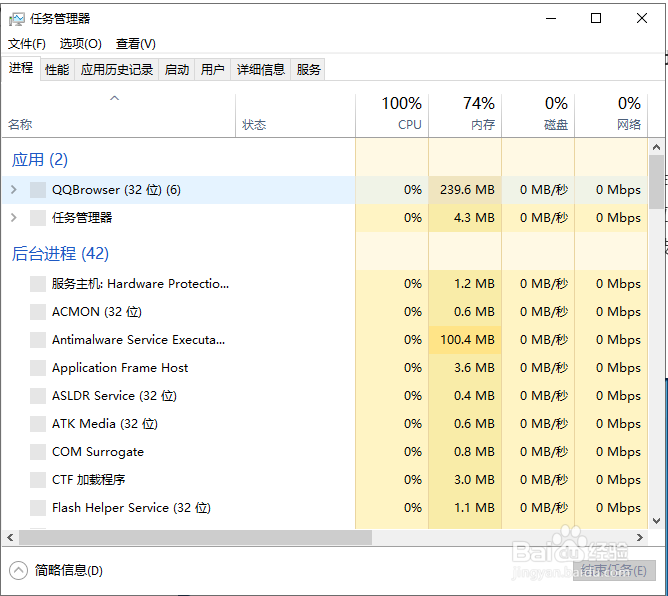Screen dimensions: 668x596
Task: Sort processes by CPU column
Action: click(x=402, y=115)
